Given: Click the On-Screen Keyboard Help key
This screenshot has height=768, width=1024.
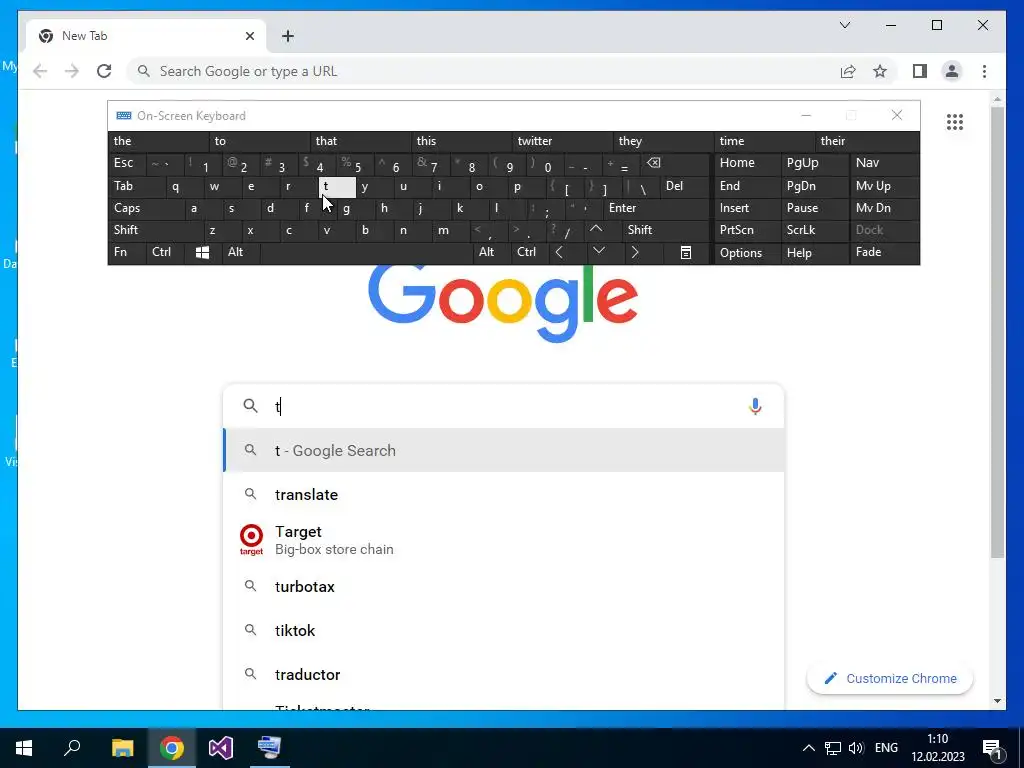Looking at the screenshot, I should coord(814,253).
